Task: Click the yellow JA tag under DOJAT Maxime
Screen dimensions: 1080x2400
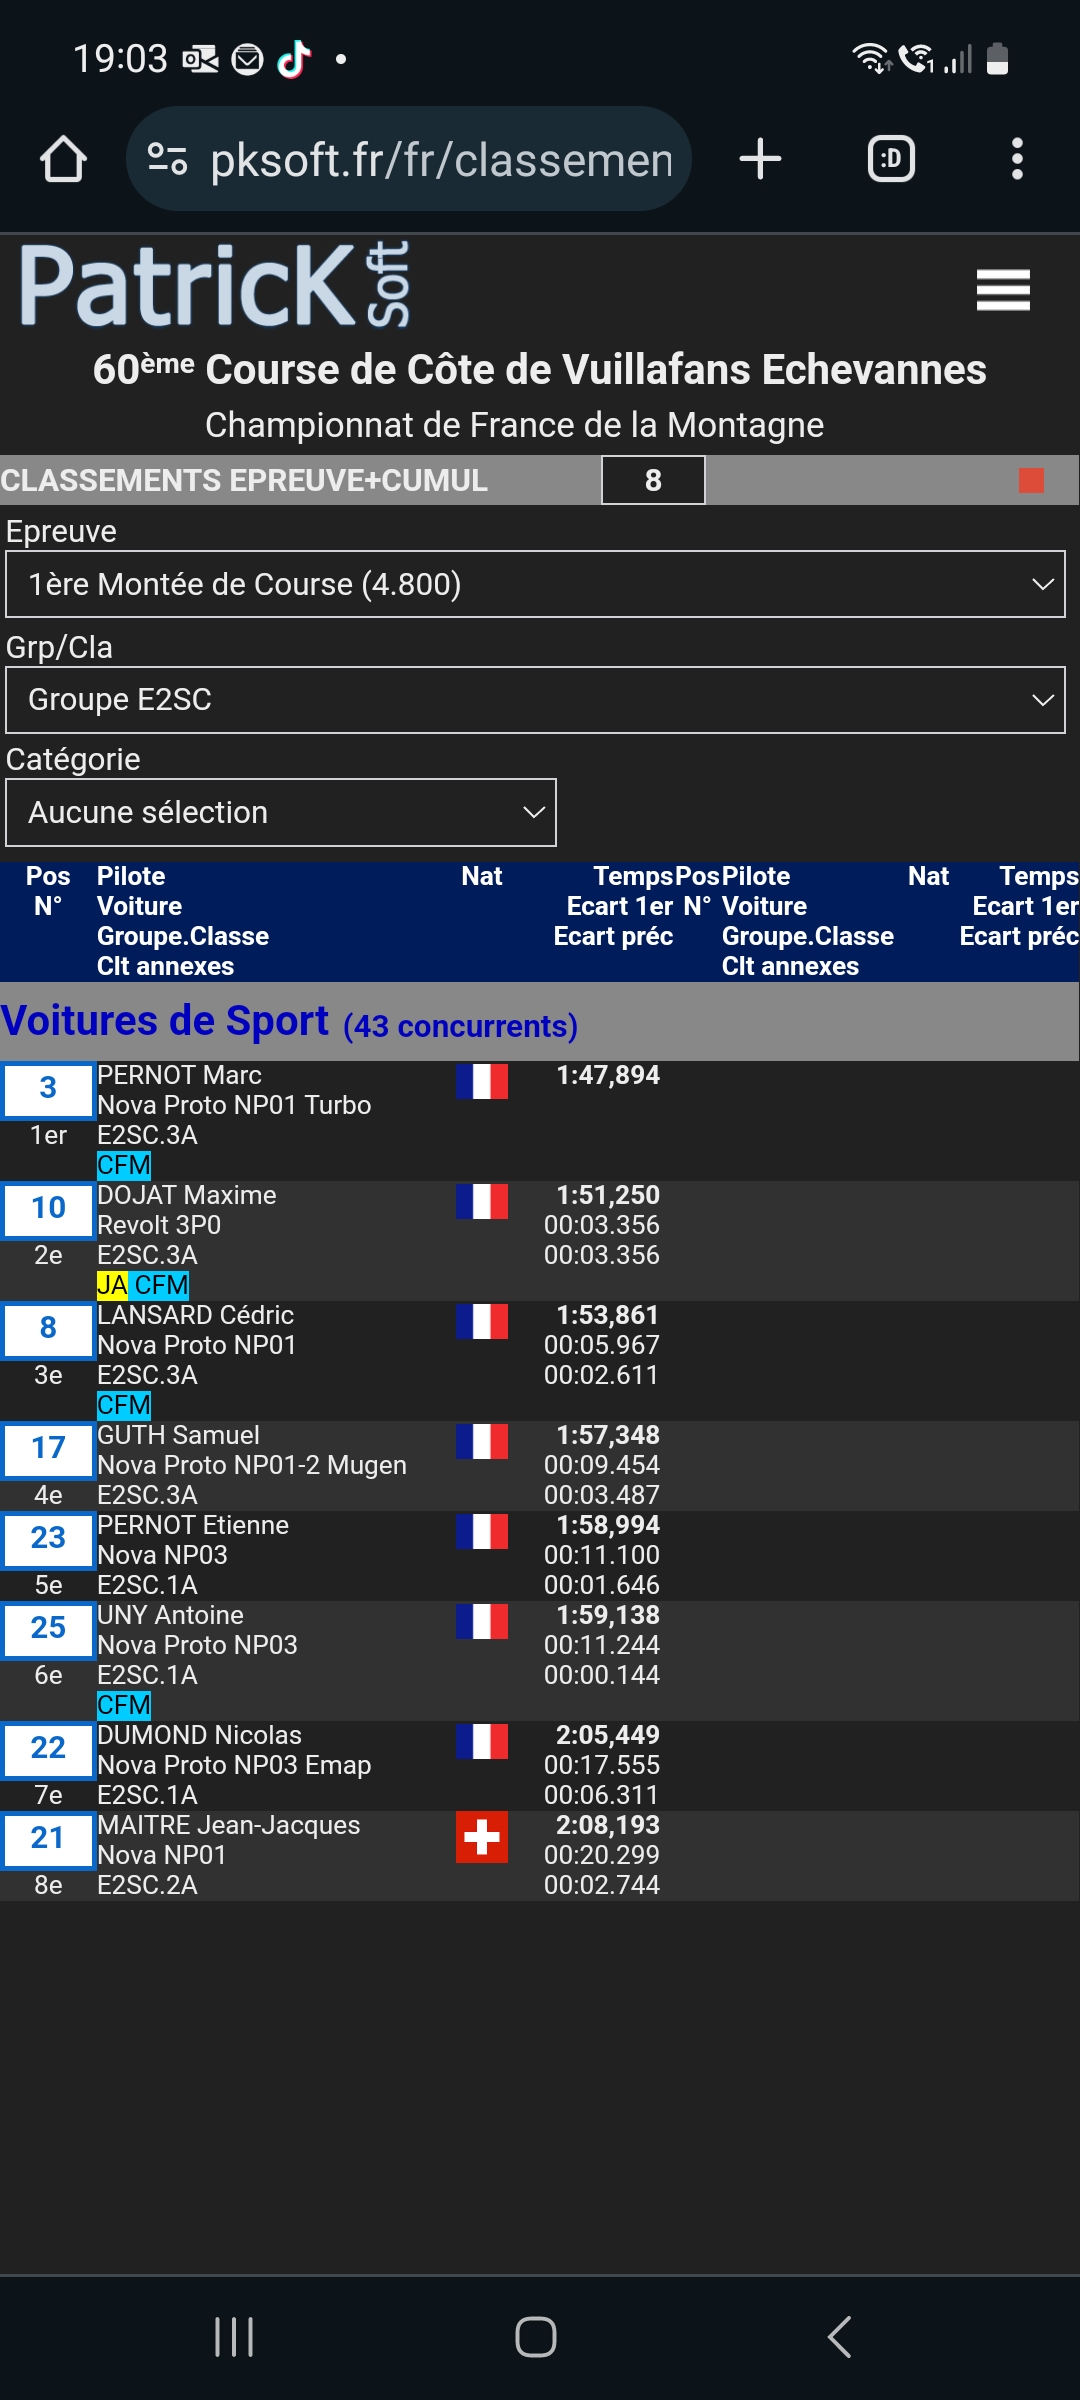Action: pyautogui.click(x=112, y=1285)
